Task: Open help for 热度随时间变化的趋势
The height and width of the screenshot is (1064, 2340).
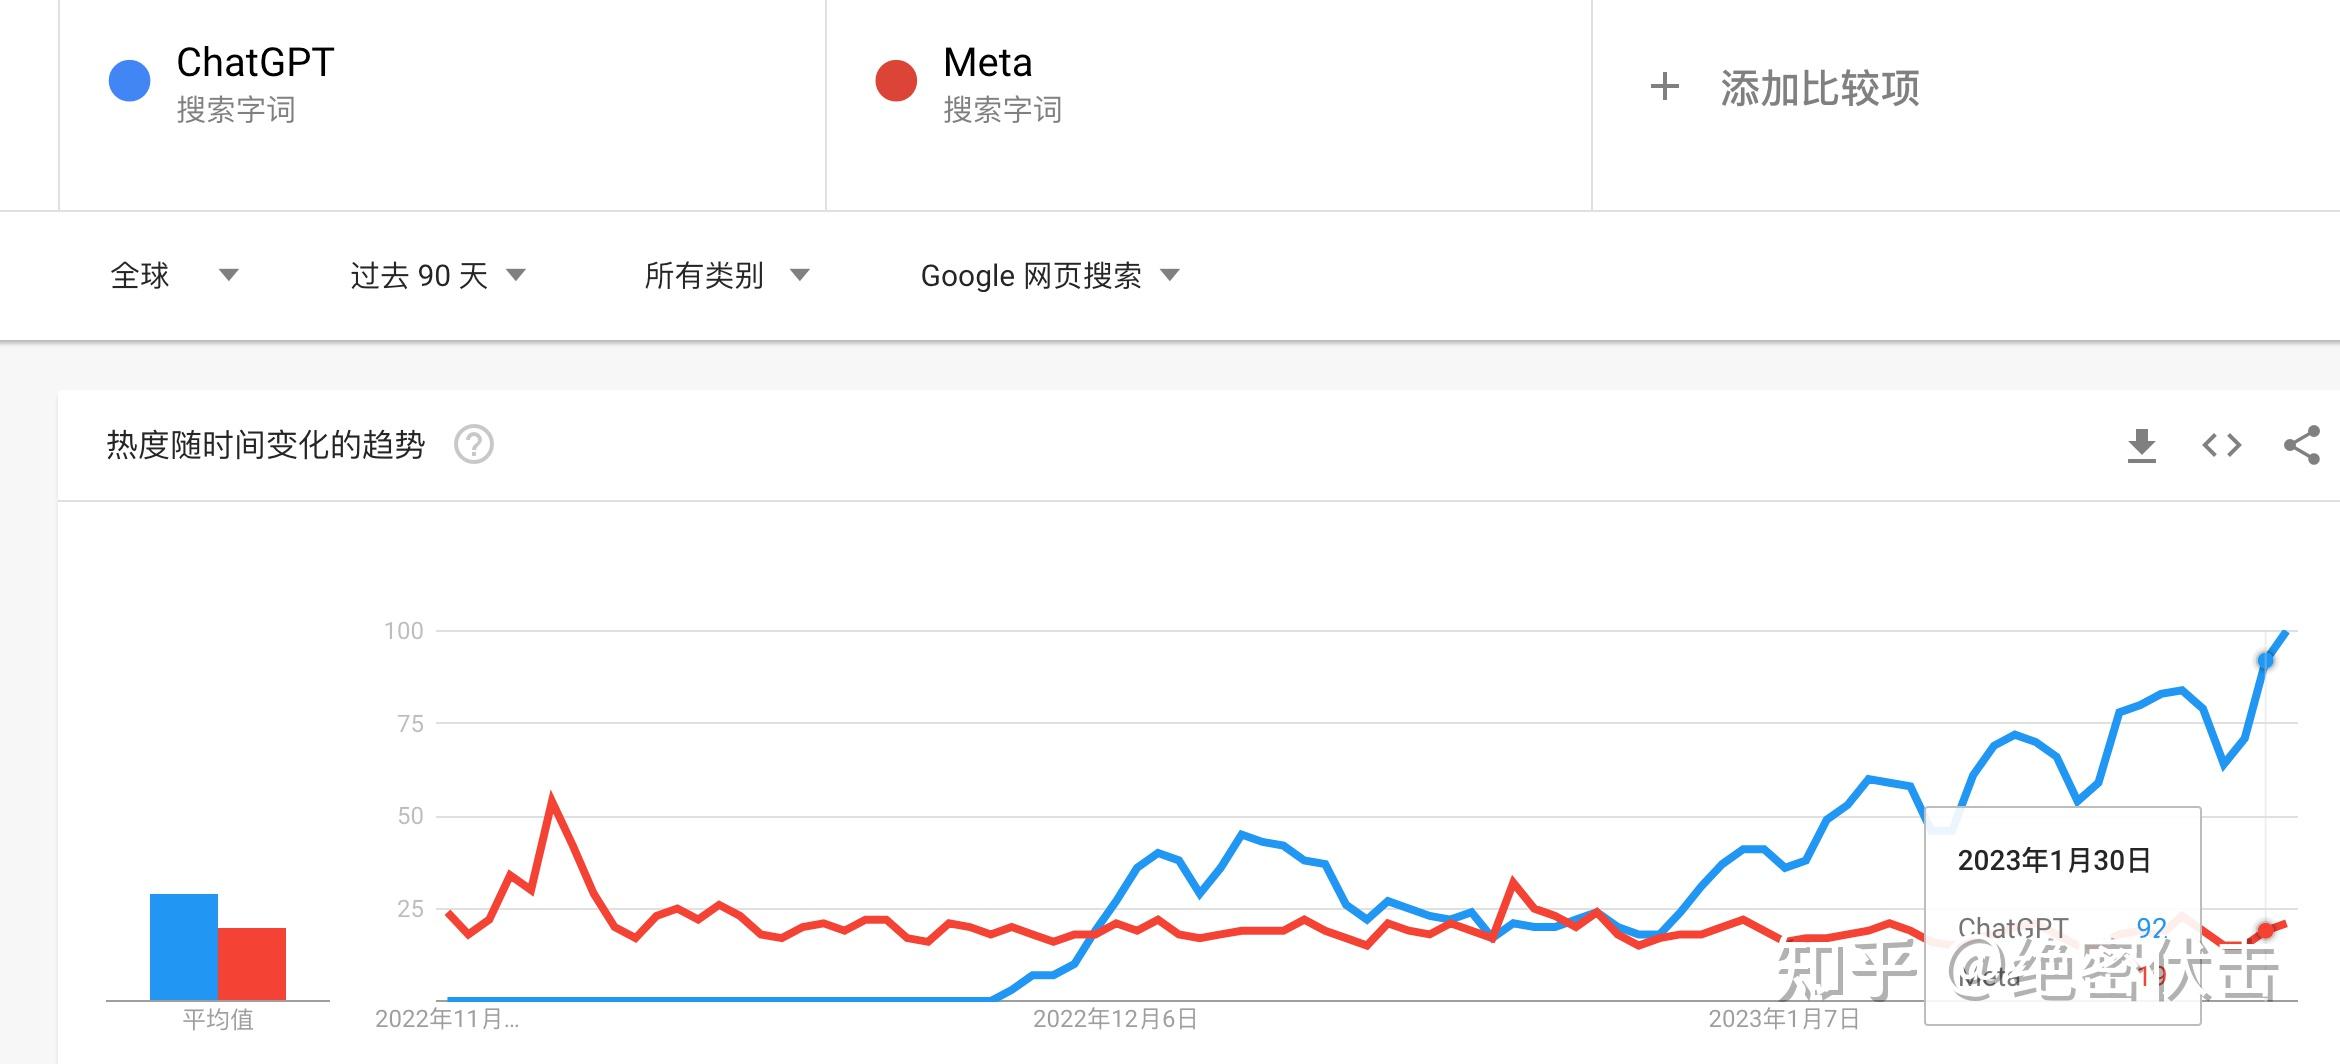Action: (x=473, y=444)
